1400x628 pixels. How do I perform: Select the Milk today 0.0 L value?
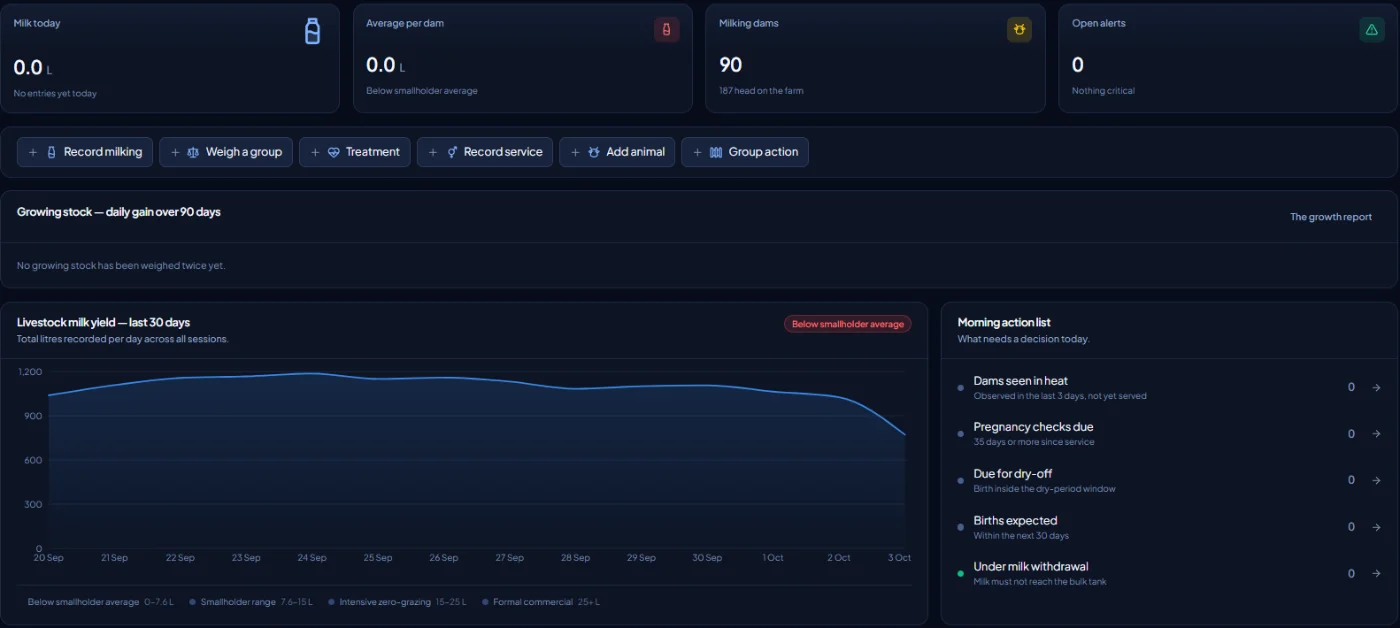coord(33,67)
